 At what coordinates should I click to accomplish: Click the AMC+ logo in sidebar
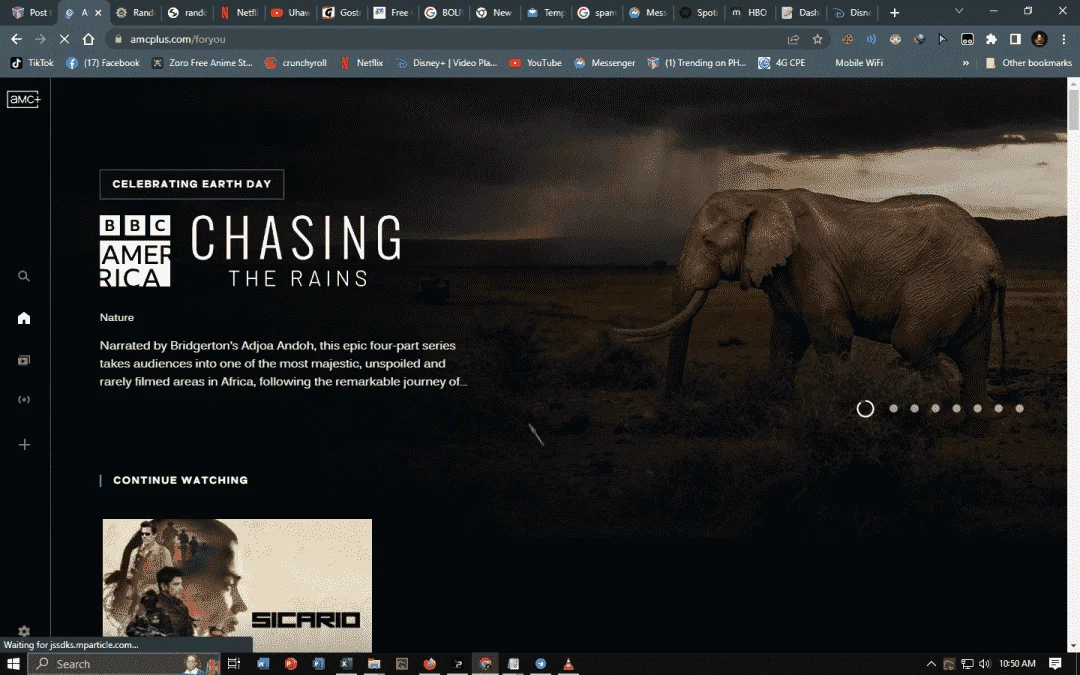tap(24, 99)
